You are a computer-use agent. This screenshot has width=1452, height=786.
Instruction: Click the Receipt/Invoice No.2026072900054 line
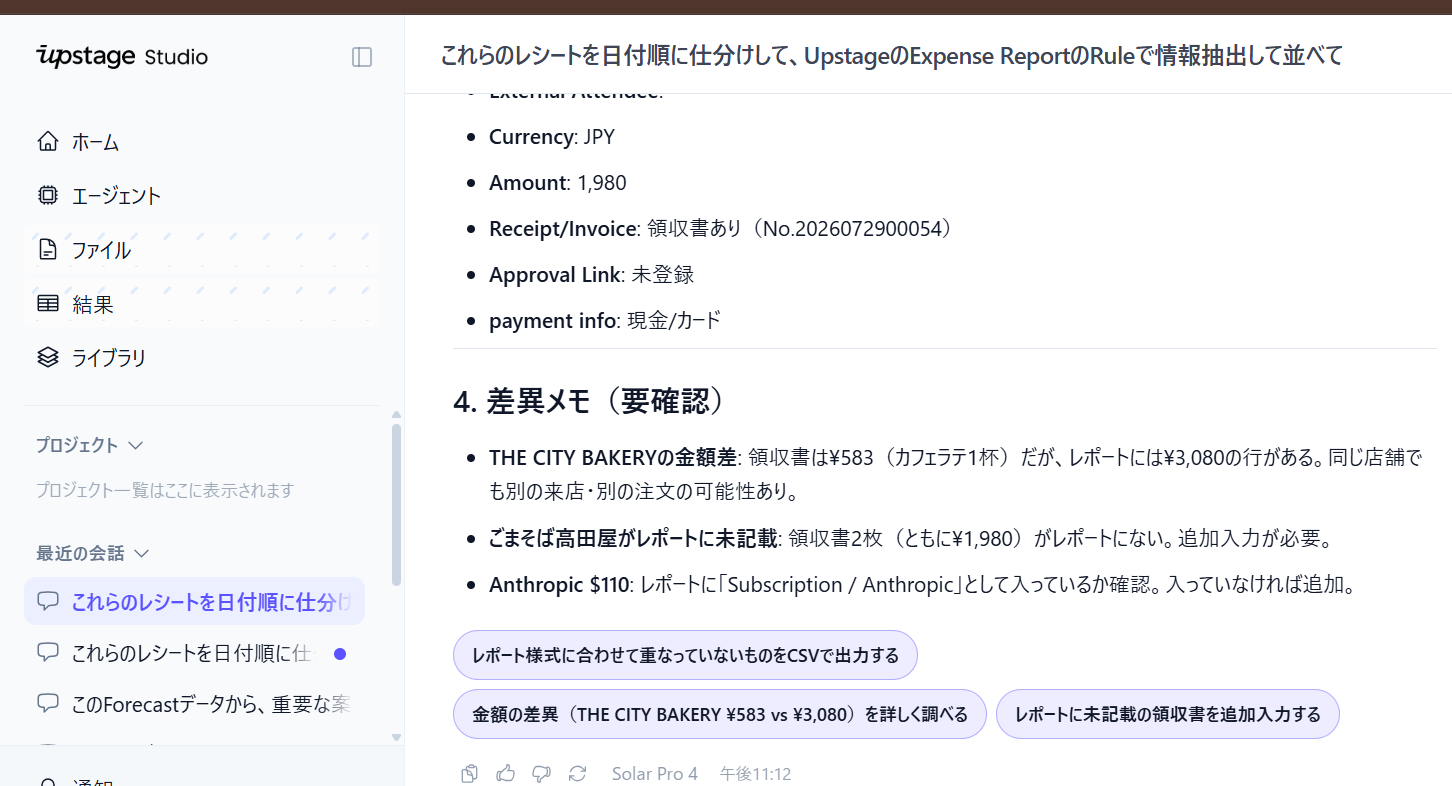coord(721,229)
